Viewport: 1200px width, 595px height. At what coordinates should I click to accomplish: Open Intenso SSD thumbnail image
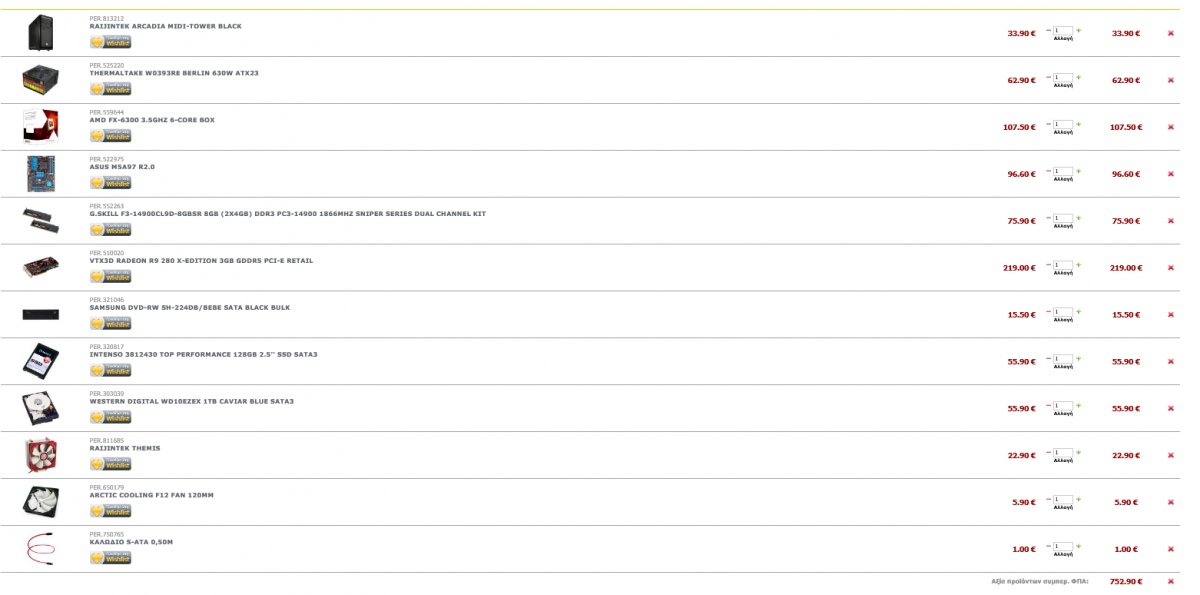click(41, 361)
